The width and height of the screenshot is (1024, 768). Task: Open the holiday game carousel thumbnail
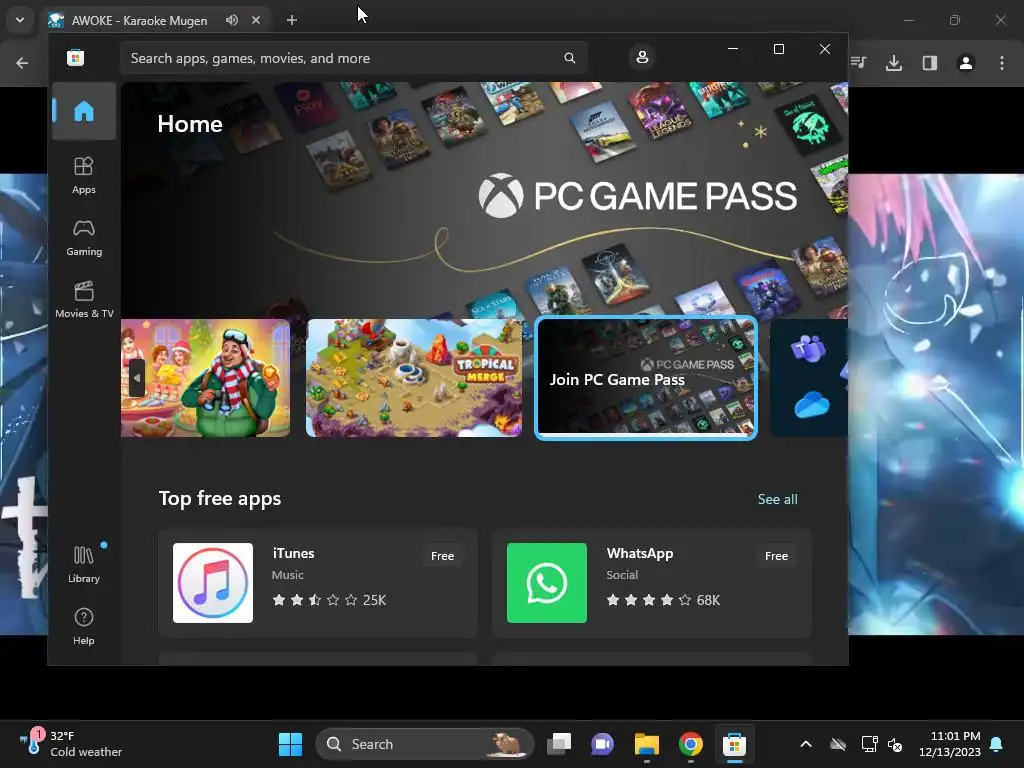[x=205, y=378]
